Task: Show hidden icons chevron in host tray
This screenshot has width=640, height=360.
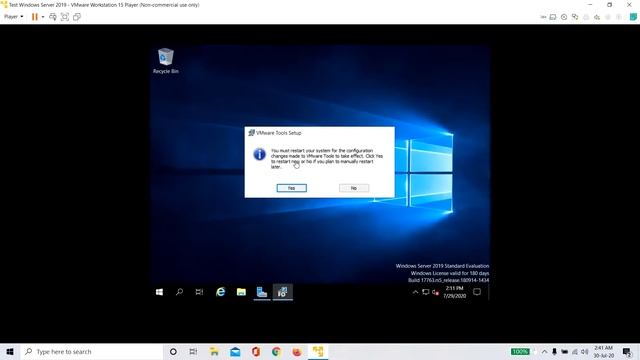Action: [x=544, y=351]
